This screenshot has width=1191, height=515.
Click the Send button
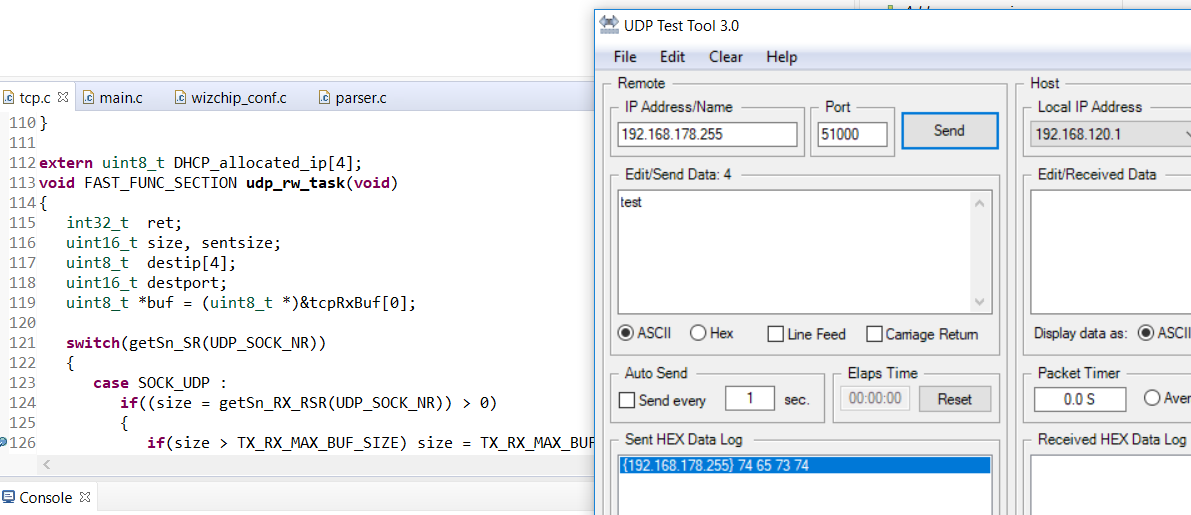[x=949, y=131]
